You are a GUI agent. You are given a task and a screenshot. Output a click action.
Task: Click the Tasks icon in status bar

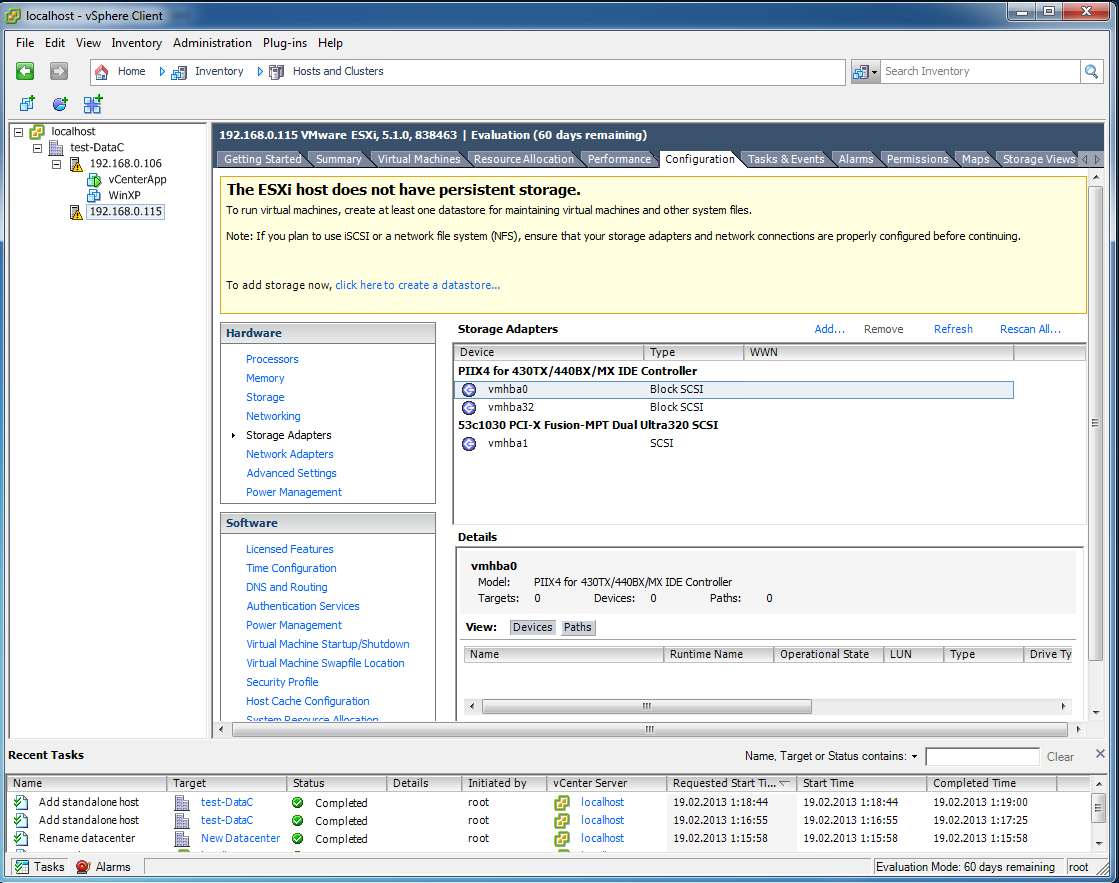22,867
